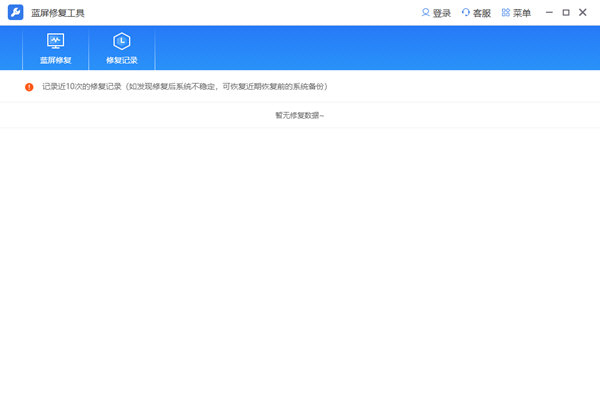Click the orange warning exclamation icon
Screen dimensions: 600x400
(29, 87)
